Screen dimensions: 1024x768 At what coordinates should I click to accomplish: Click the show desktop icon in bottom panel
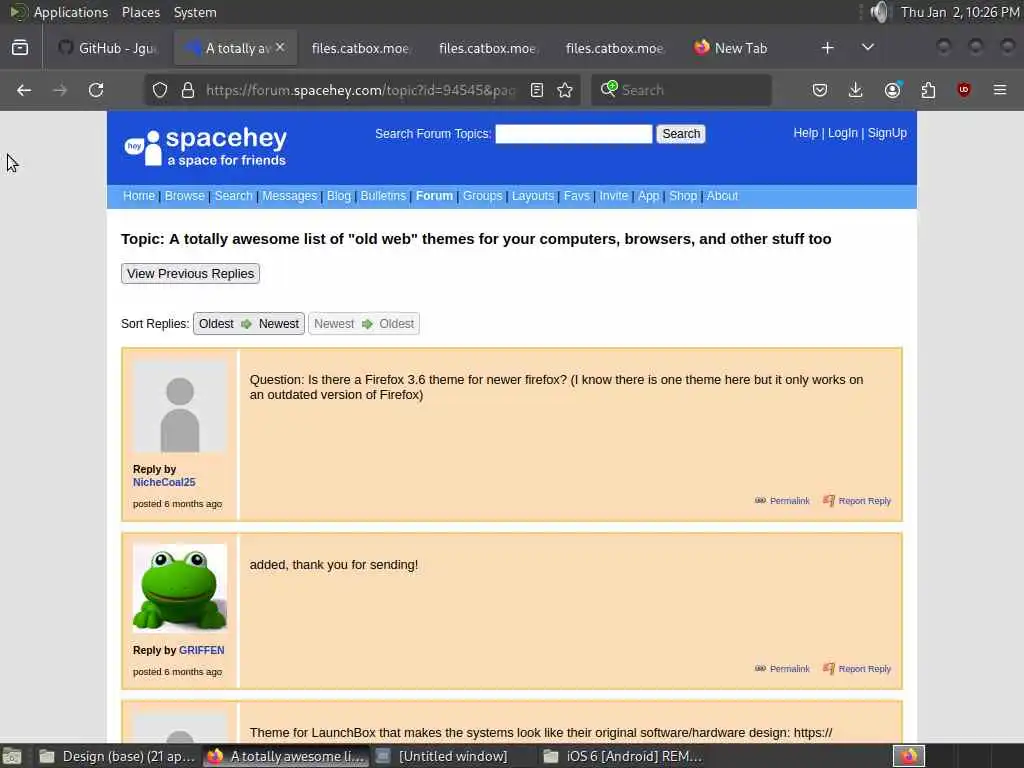12,756
